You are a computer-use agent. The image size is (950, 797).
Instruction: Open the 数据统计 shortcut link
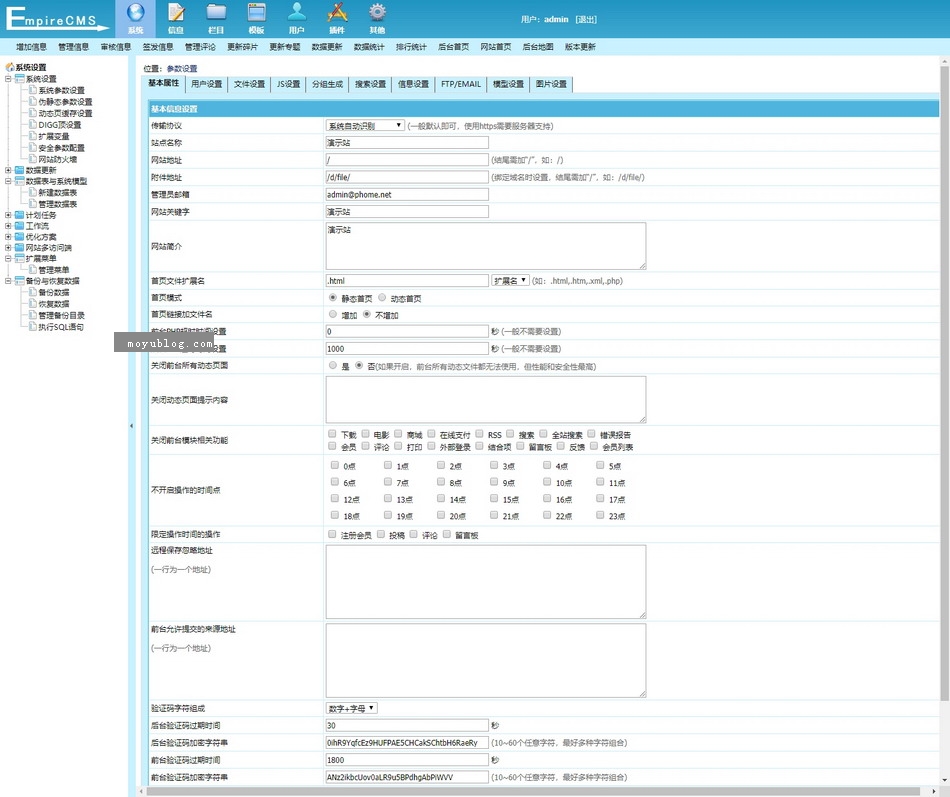[370, 47]
